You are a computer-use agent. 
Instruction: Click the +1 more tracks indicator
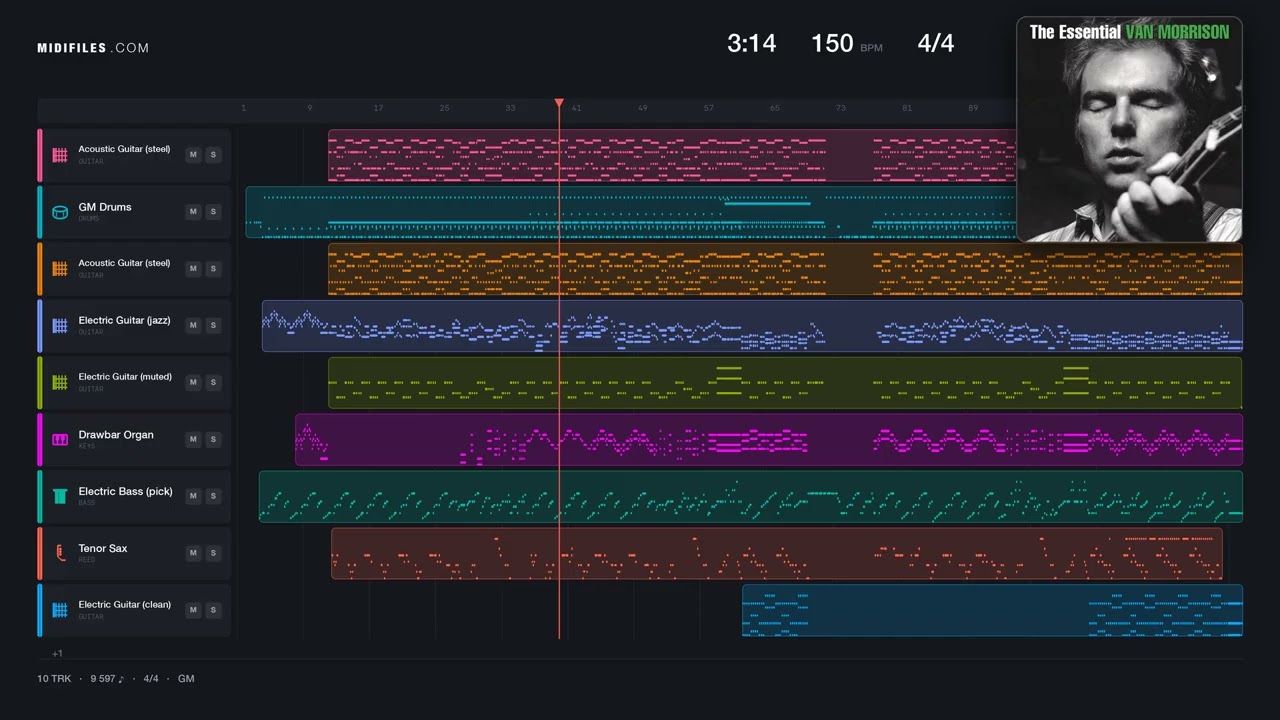coord(57,653)
